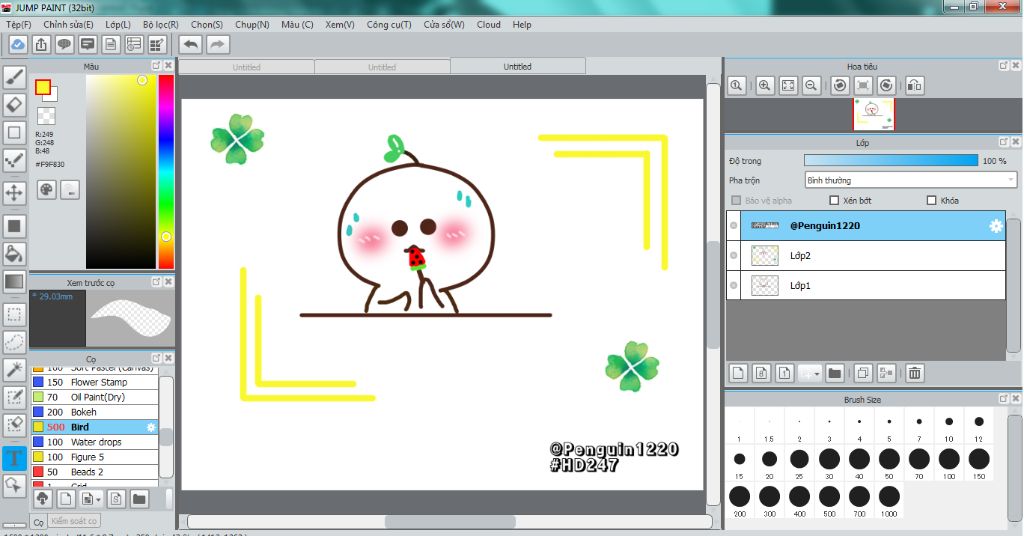Hide the @Penguin1220 layer
The image size is (1024, 536).
(x=733, y=225)
